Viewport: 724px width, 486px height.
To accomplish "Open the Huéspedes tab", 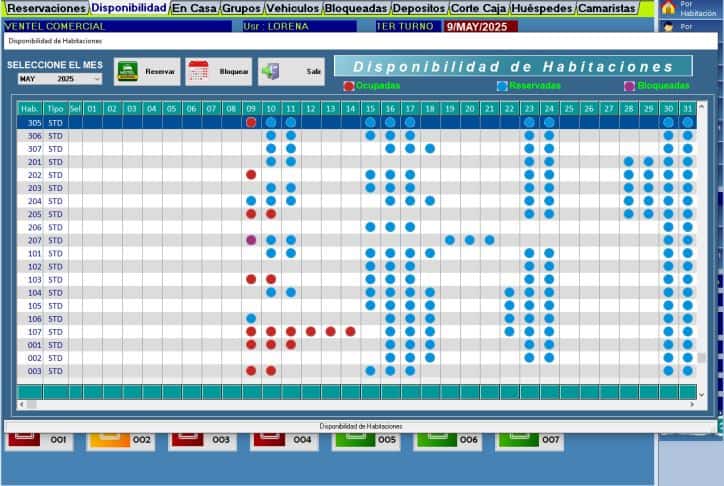I will tap(542, 8).
